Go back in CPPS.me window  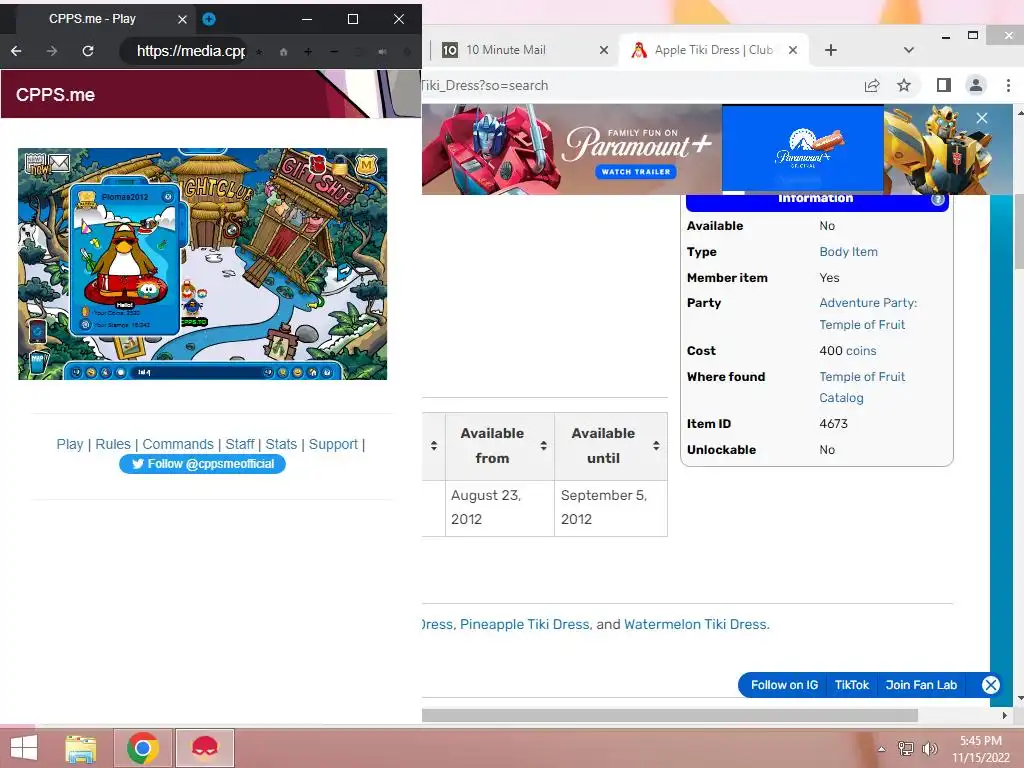[x=16, y=51]
